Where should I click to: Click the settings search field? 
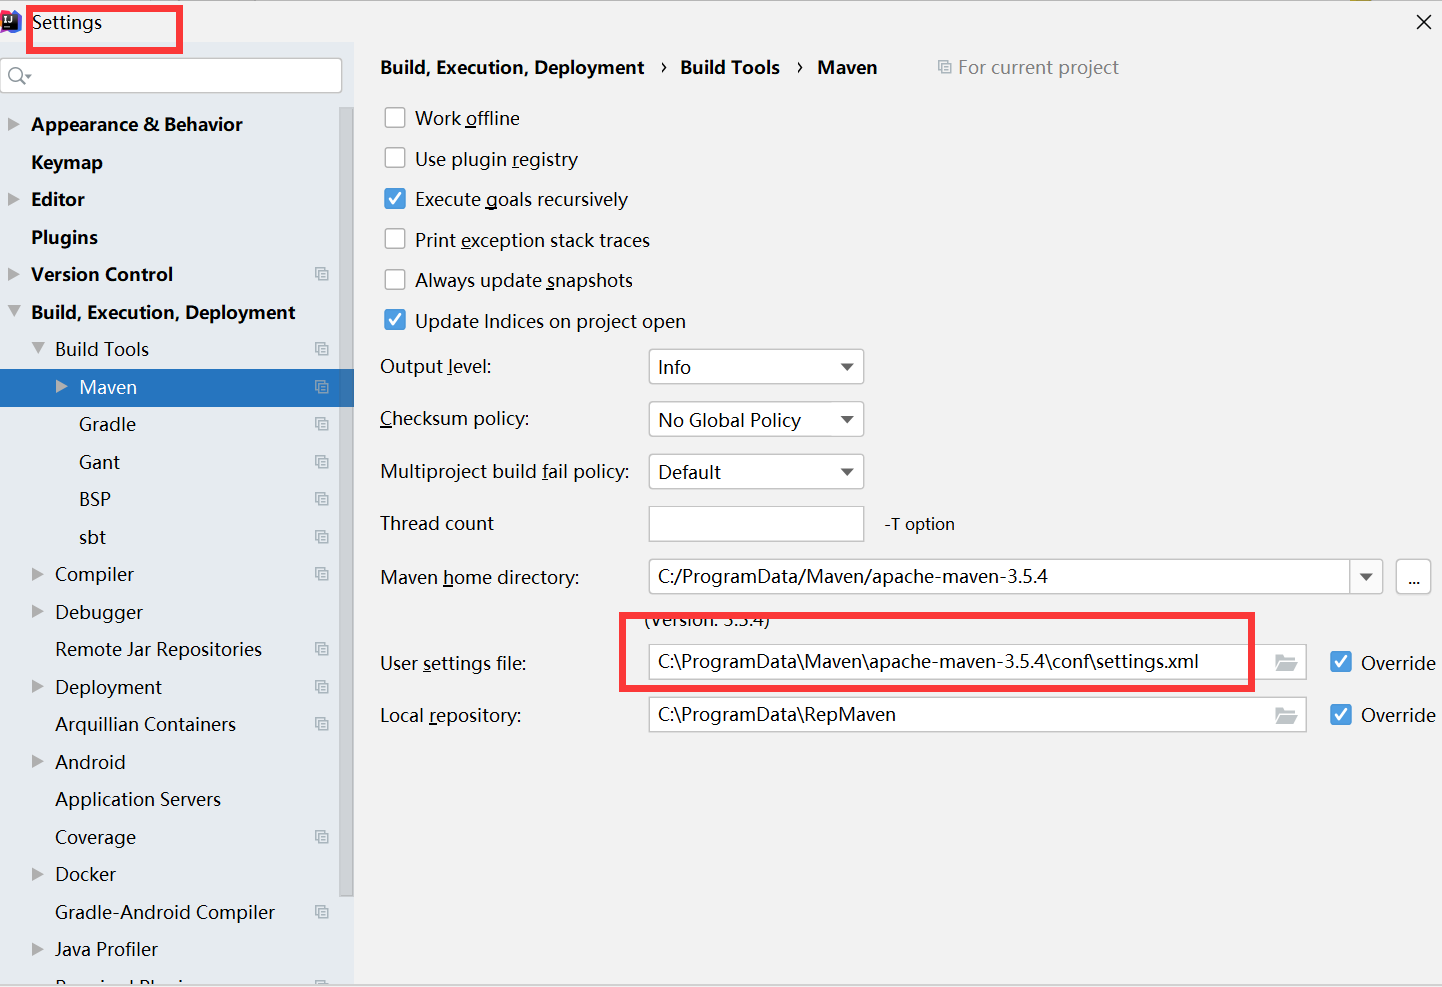pyautogui.click(x=172, y=76)
